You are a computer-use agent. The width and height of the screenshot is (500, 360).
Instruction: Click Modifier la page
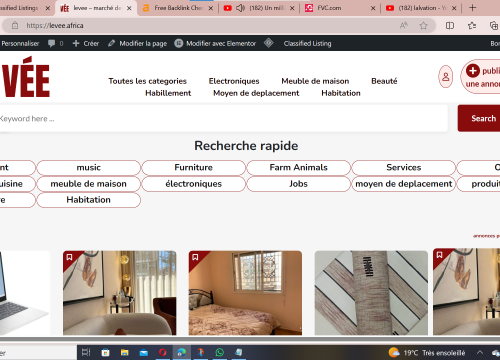coord(137,43)
